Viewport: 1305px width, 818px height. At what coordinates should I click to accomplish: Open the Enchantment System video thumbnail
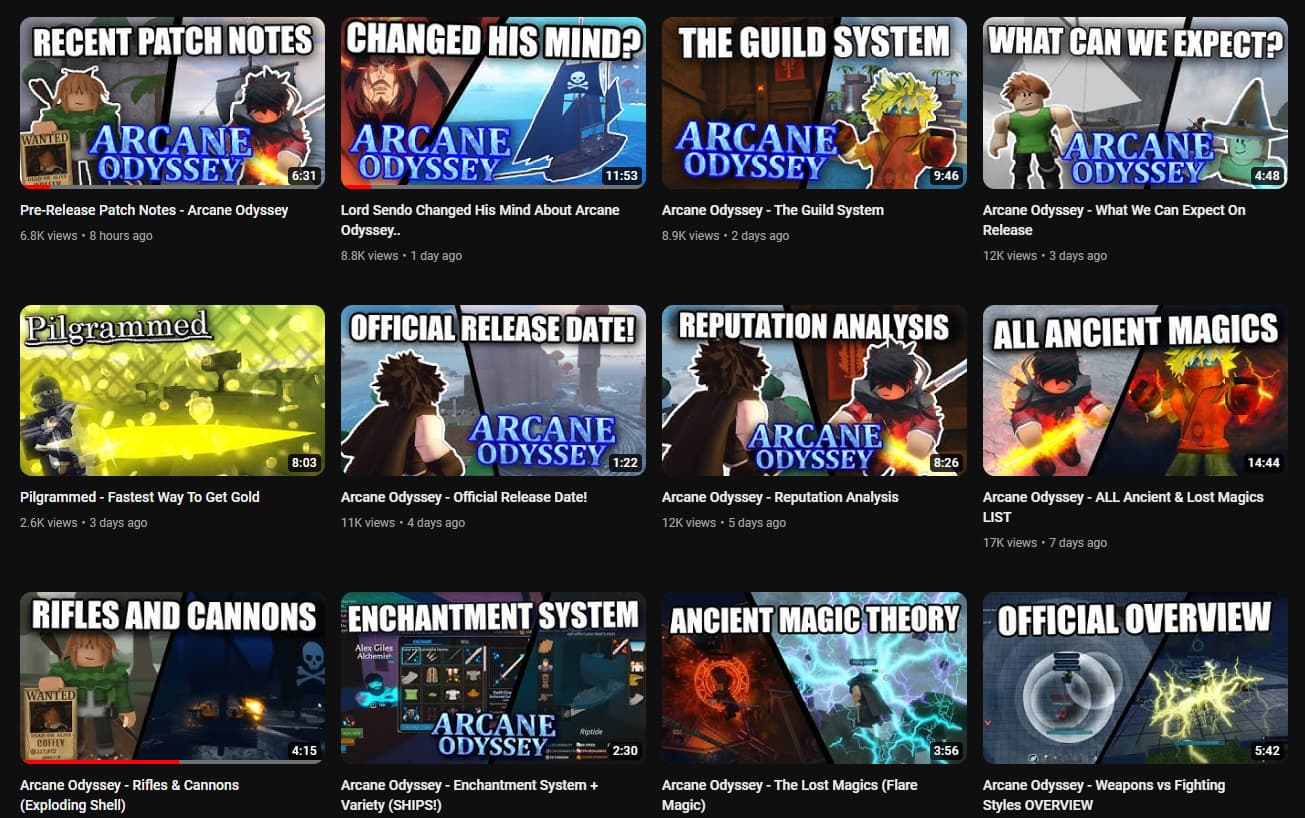tap(493, 678)
